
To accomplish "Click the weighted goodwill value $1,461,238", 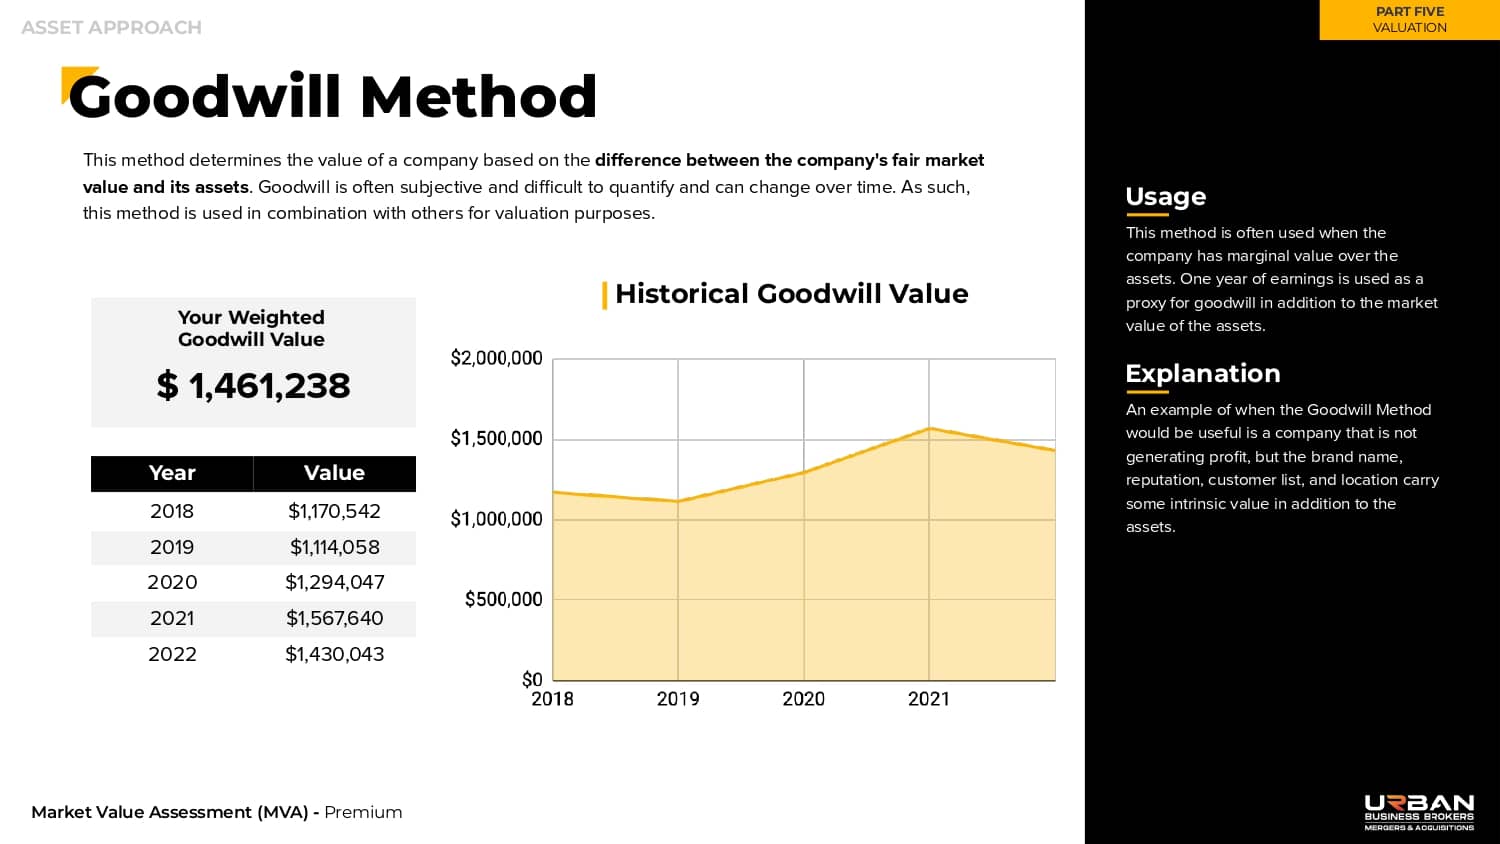I will tap(253, 386).
